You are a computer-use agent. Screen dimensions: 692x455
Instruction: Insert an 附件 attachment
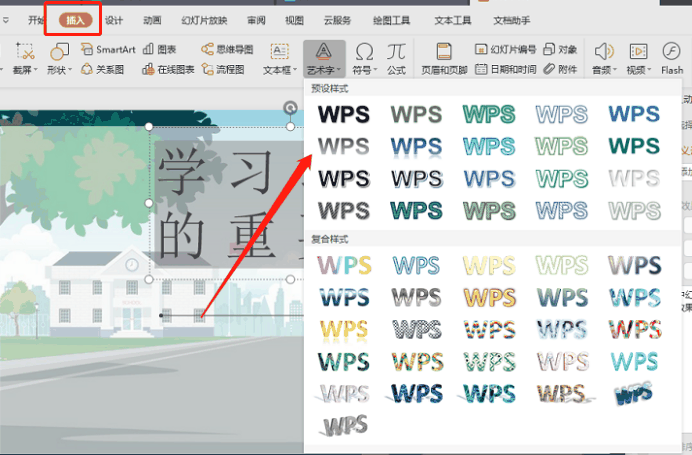coord(560,70)
